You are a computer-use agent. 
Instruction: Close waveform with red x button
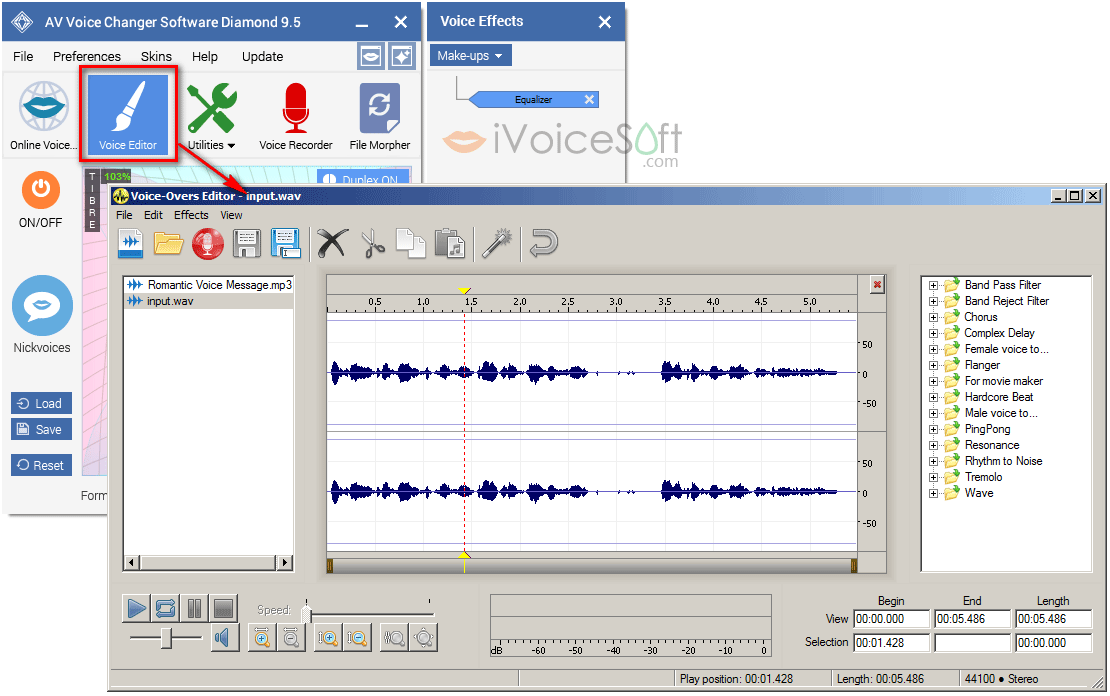point(877,285)
